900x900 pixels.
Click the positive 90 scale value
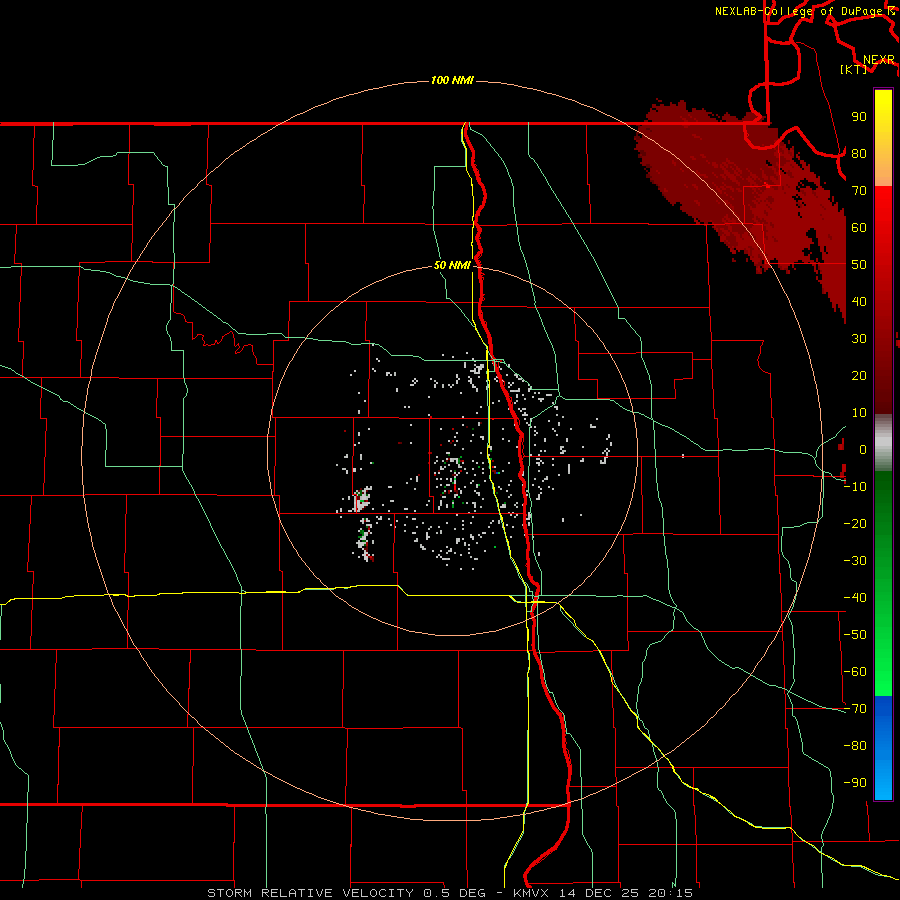click(x=859, y=117)
